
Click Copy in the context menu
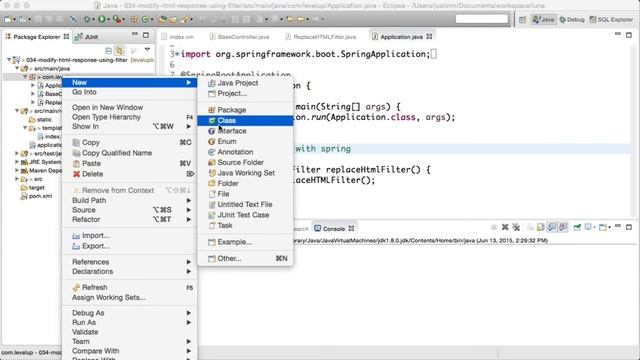129,142
